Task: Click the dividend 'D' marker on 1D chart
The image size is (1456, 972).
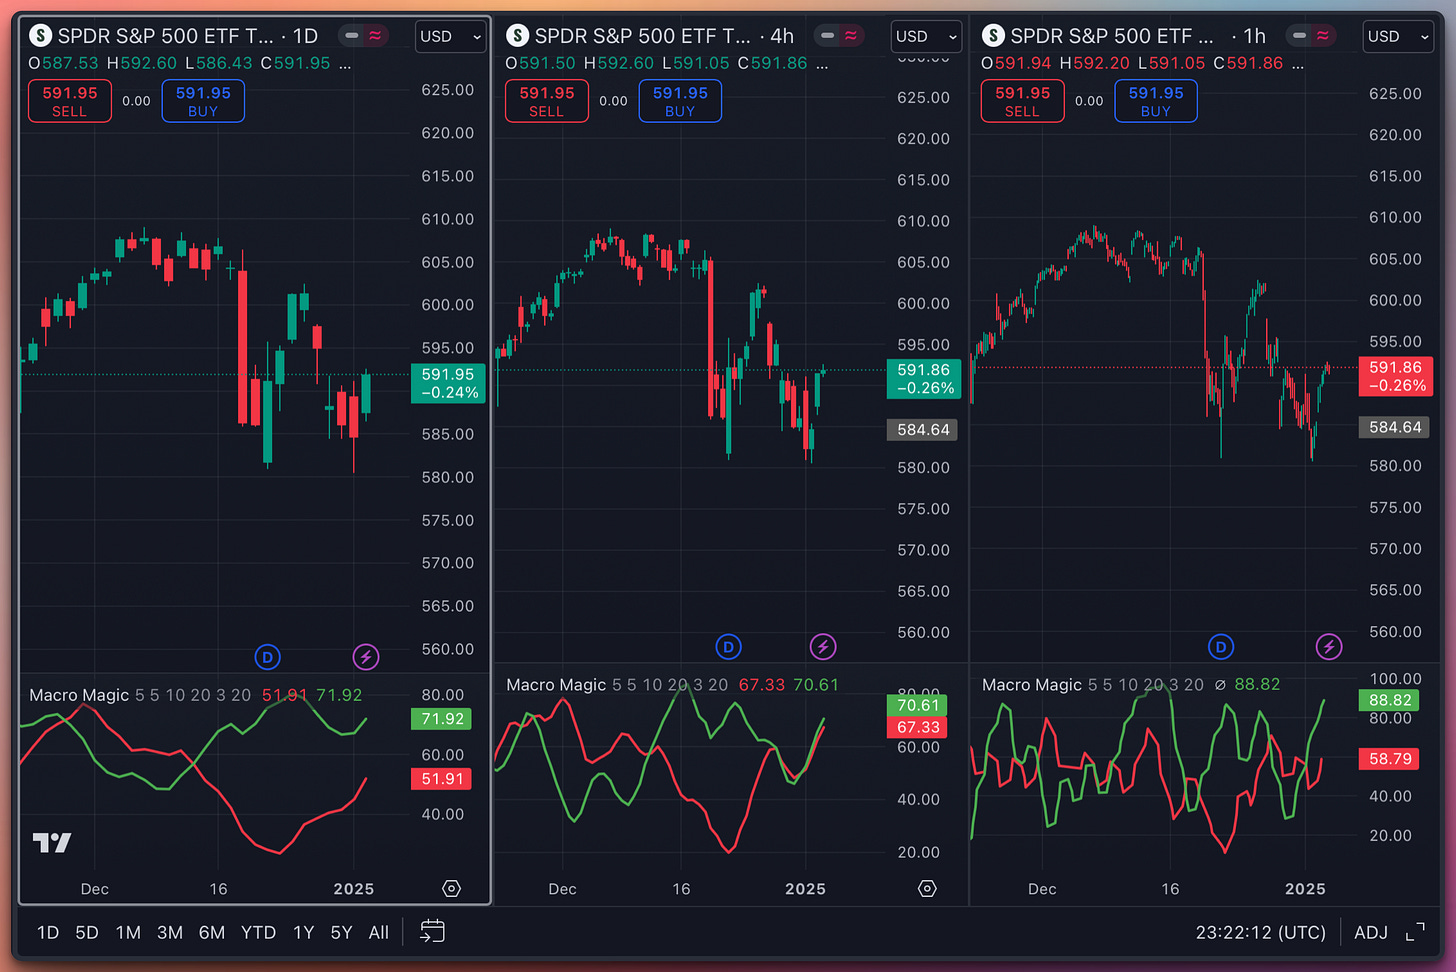Action: pyautogui.click(x=267, y=657)
